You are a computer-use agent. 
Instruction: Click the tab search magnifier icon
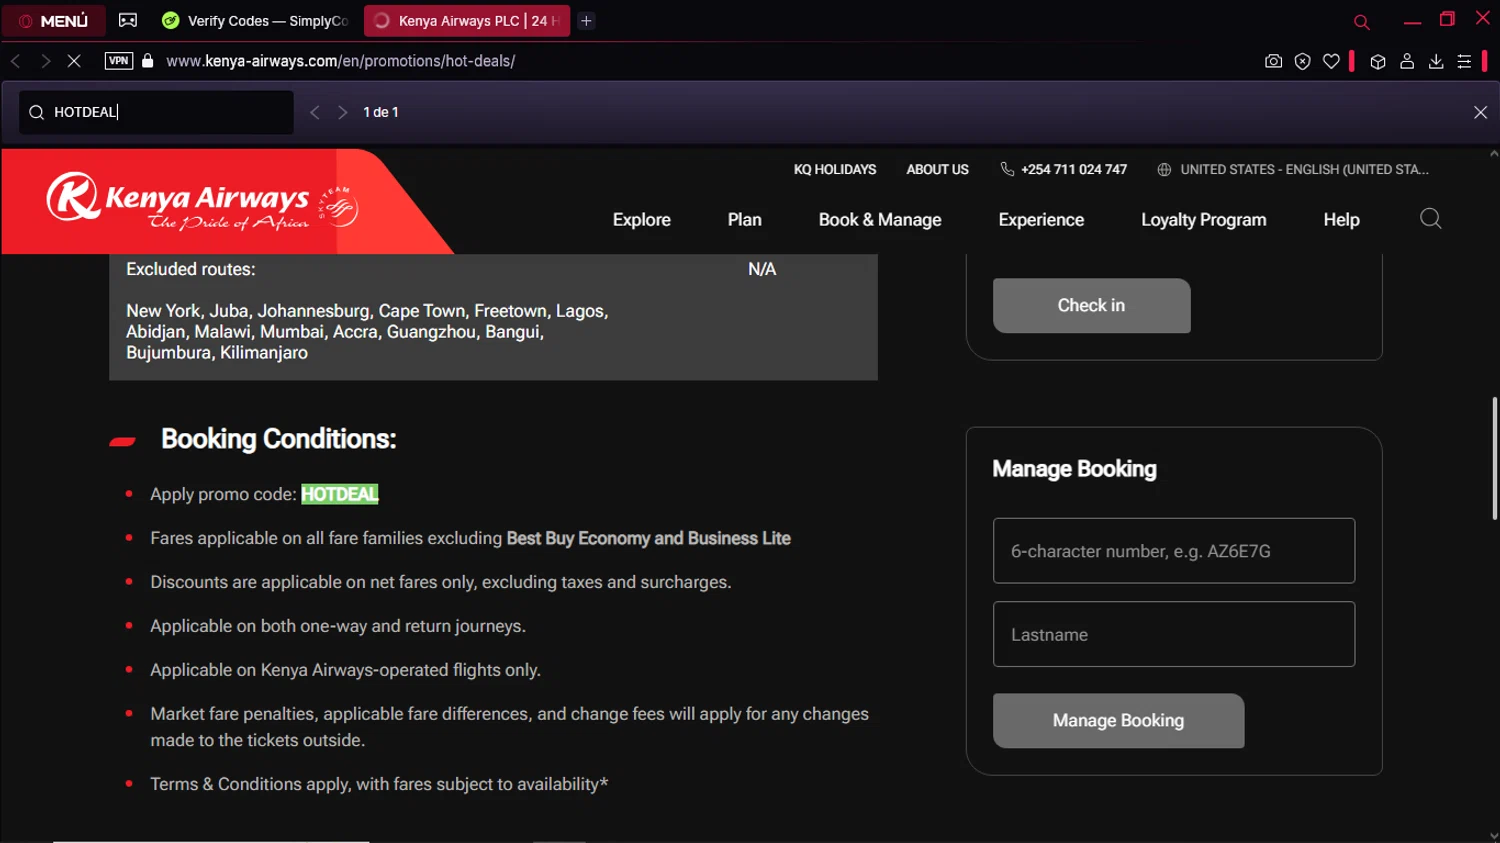coord(1361,22)
